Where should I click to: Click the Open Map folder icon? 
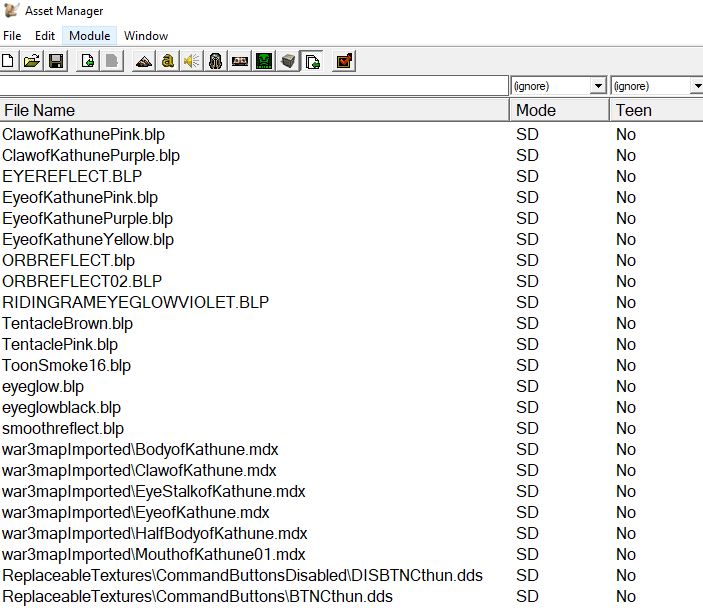[x=32, y=61]
